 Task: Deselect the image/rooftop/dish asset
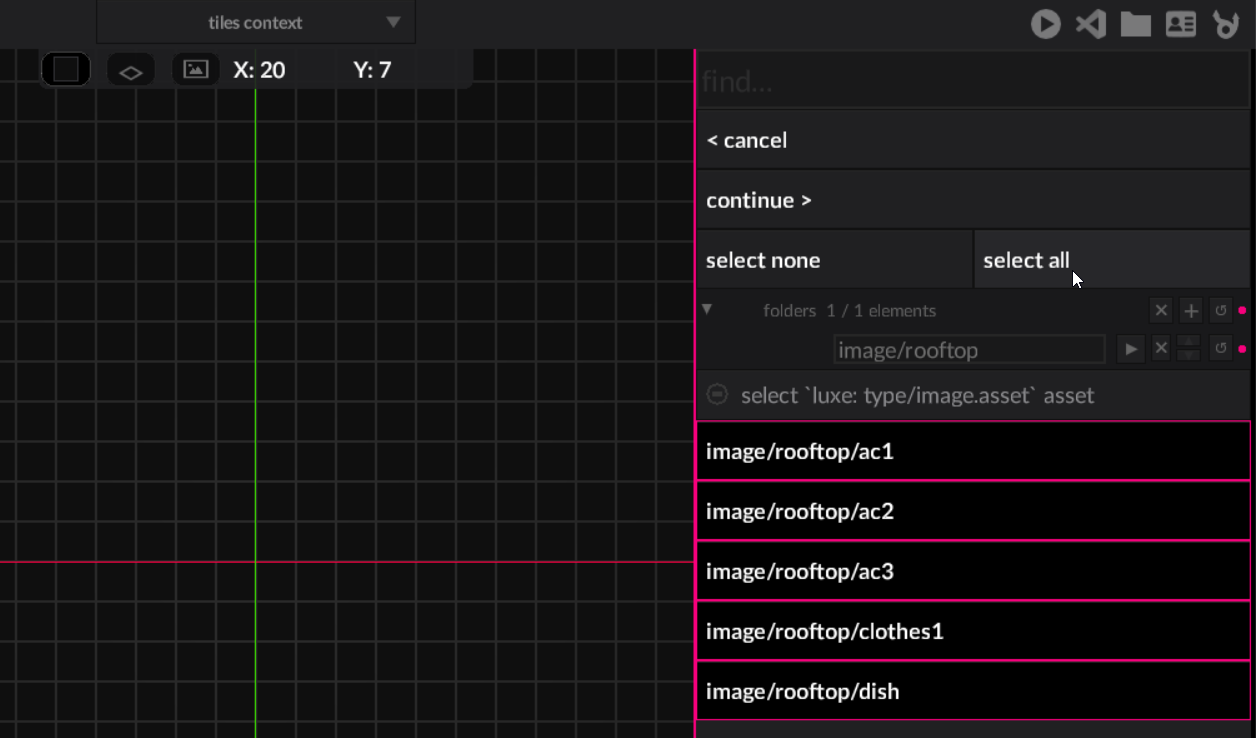pyautogui.click(x=972, y=691)
